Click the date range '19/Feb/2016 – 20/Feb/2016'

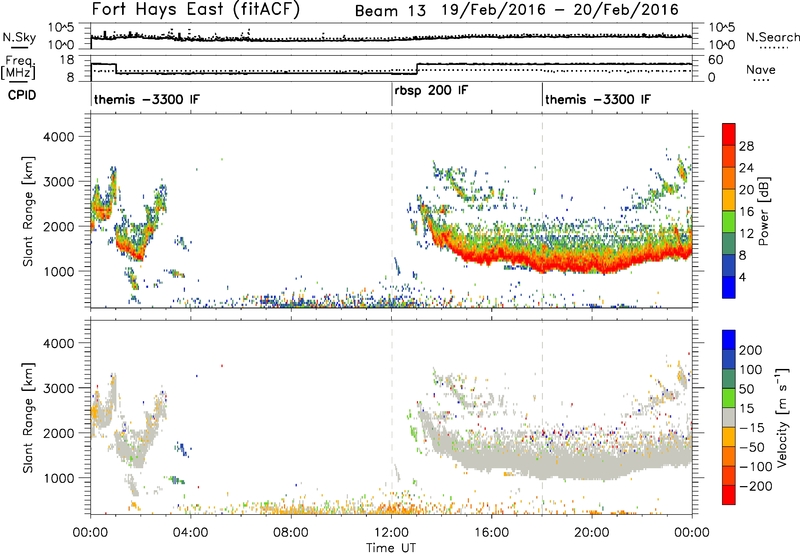(560, 10)
